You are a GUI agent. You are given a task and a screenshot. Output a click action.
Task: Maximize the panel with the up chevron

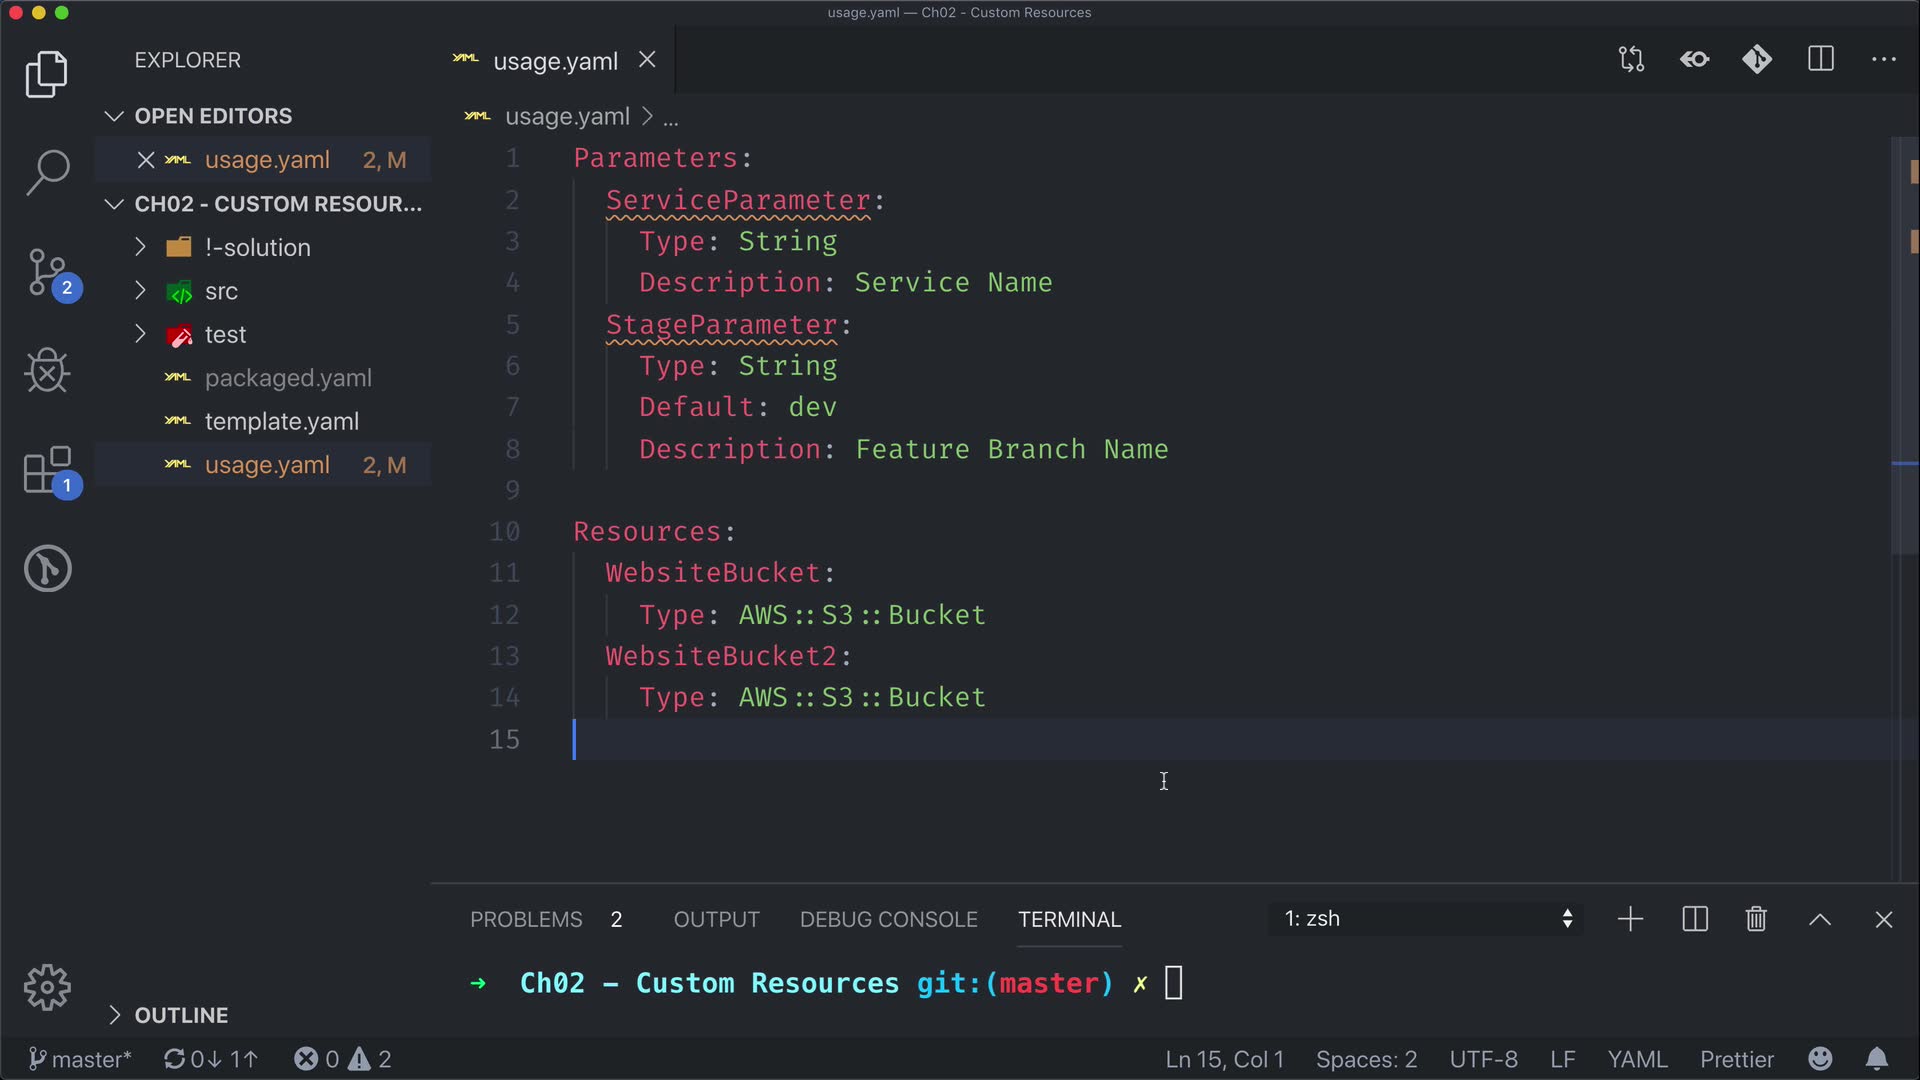[x=1820, y=919]
